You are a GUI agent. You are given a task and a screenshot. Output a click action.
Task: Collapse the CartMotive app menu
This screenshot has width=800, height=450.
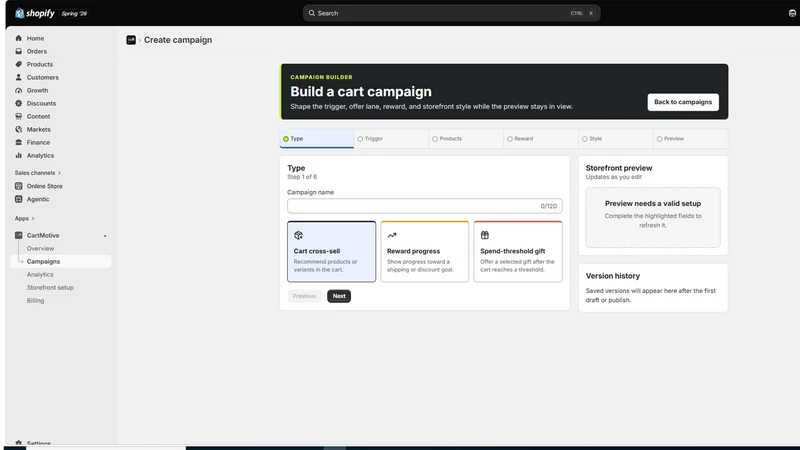tap(105, 236)
